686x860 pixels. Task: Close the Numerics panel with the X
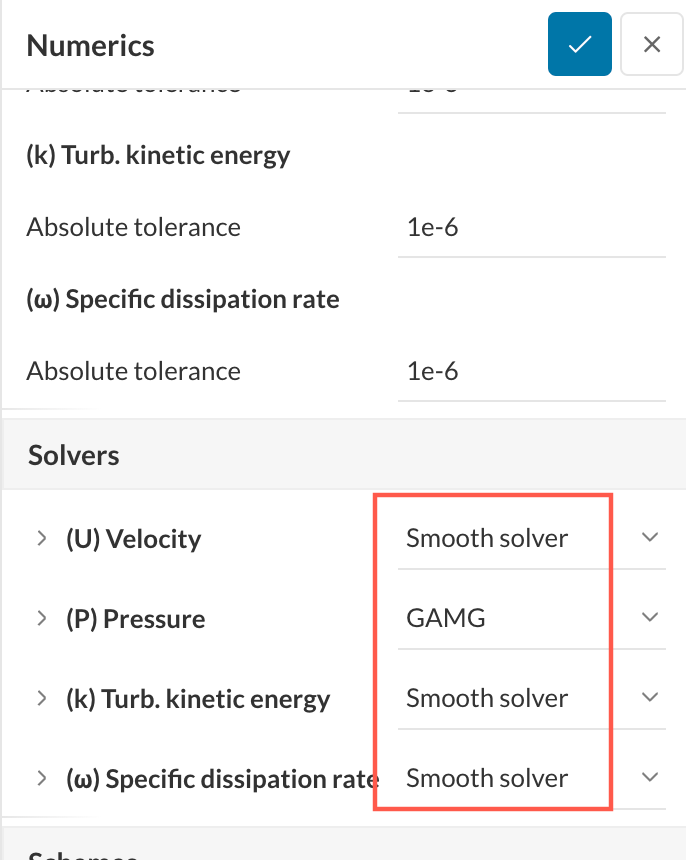651,44
